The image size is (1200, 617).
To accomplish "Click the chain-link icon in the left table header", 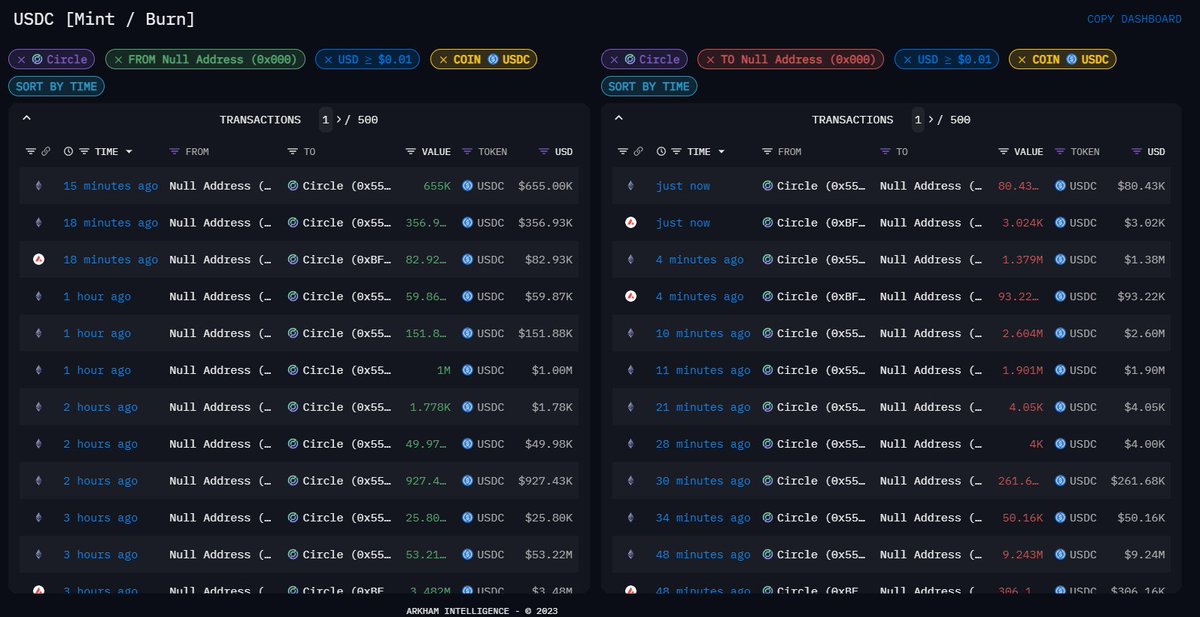I will click(45, 151).
